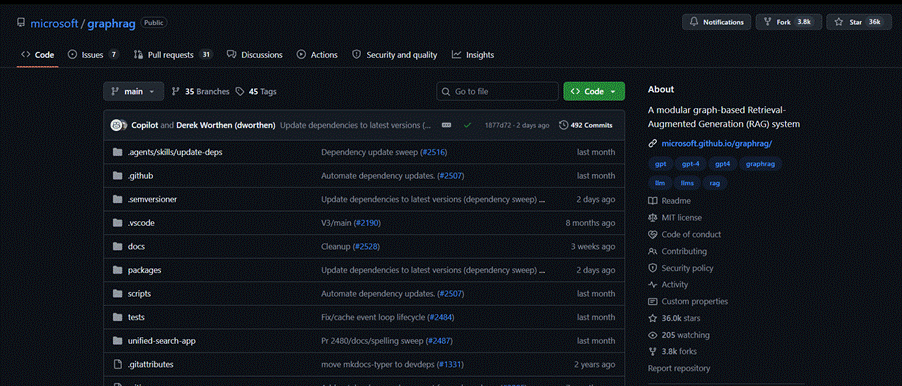
Task: Open pull request #1331 link
Action: 450,365
